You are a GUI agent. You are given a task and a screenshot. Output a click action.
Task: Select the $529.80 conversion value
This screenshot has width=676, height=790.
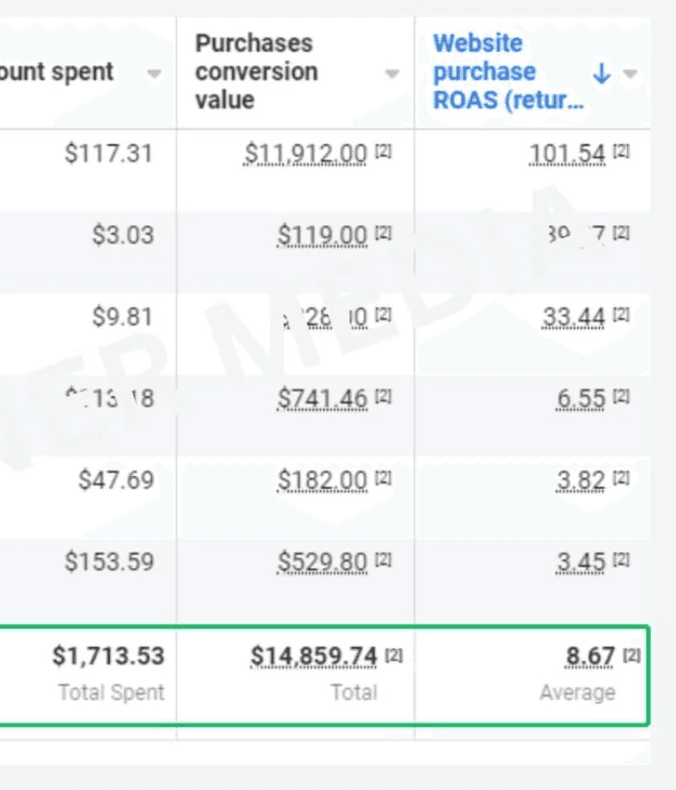click(322, 562)
